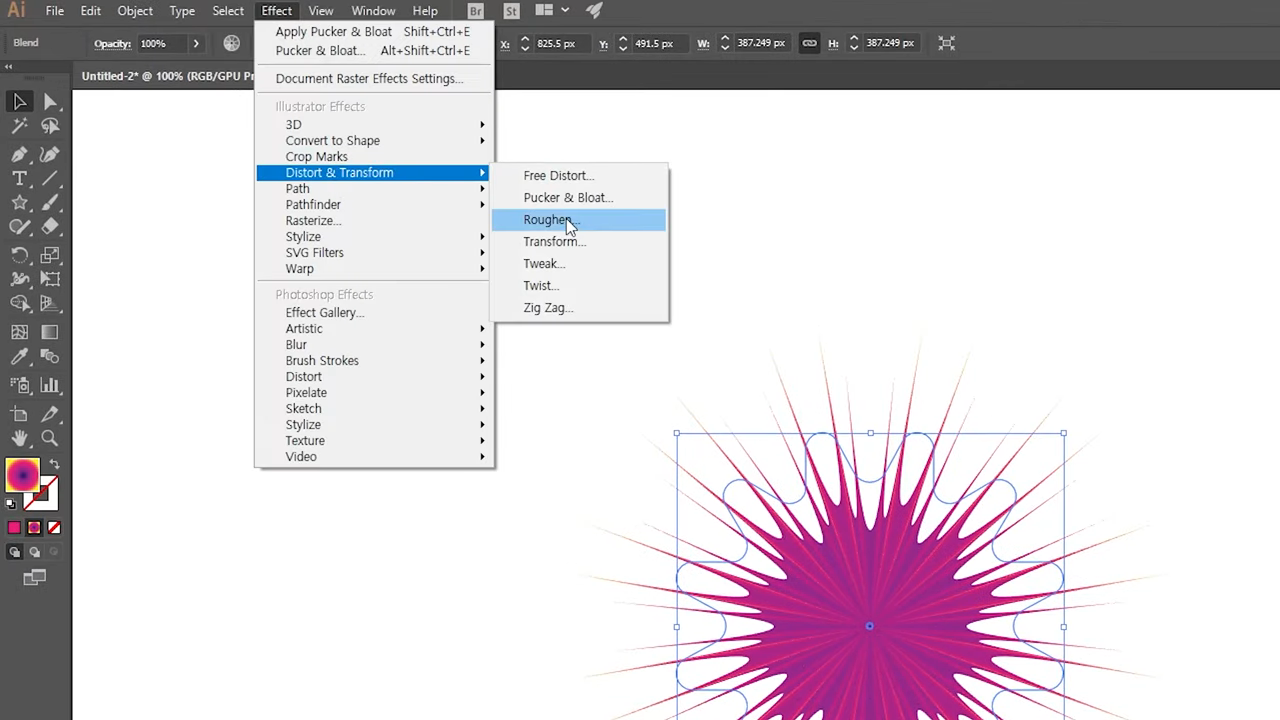Select the Direct Selection tool
The image size is (1280, 720).
coord(51,102)
